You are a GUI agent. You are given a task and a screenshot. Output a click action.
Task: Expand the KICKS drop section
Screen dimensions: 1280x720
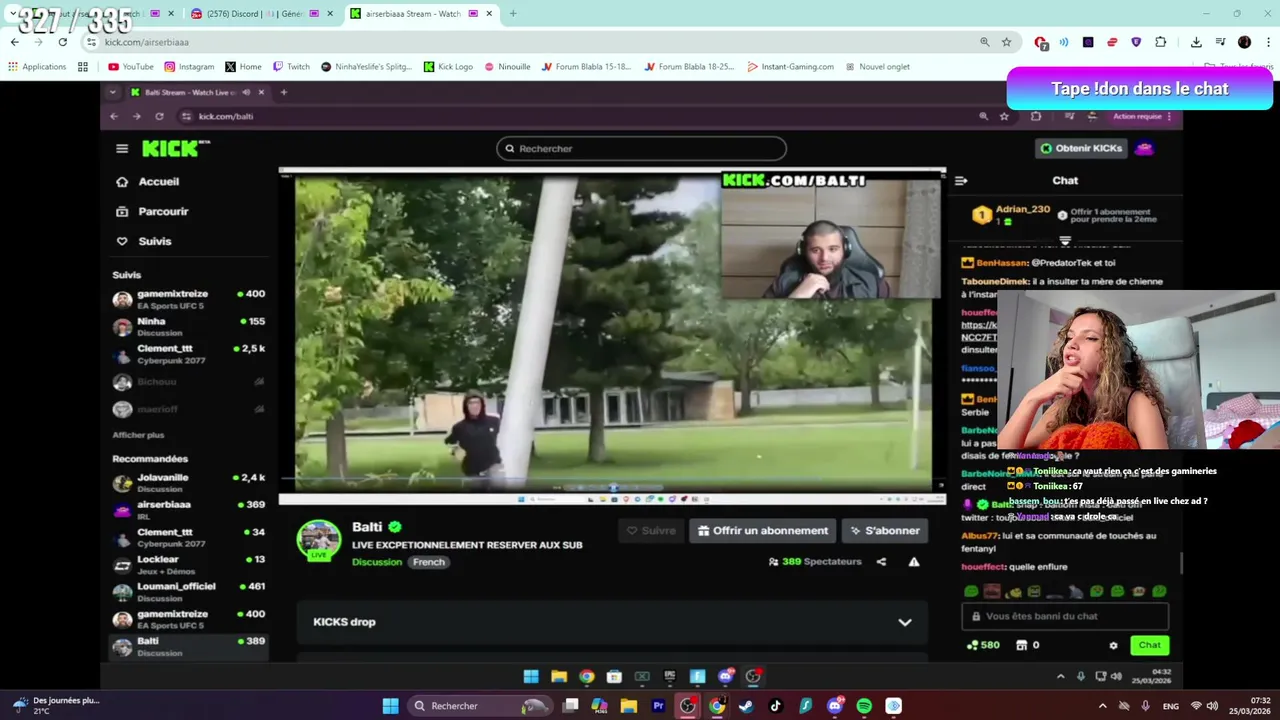pyautogui.click(x=612, y=622)
